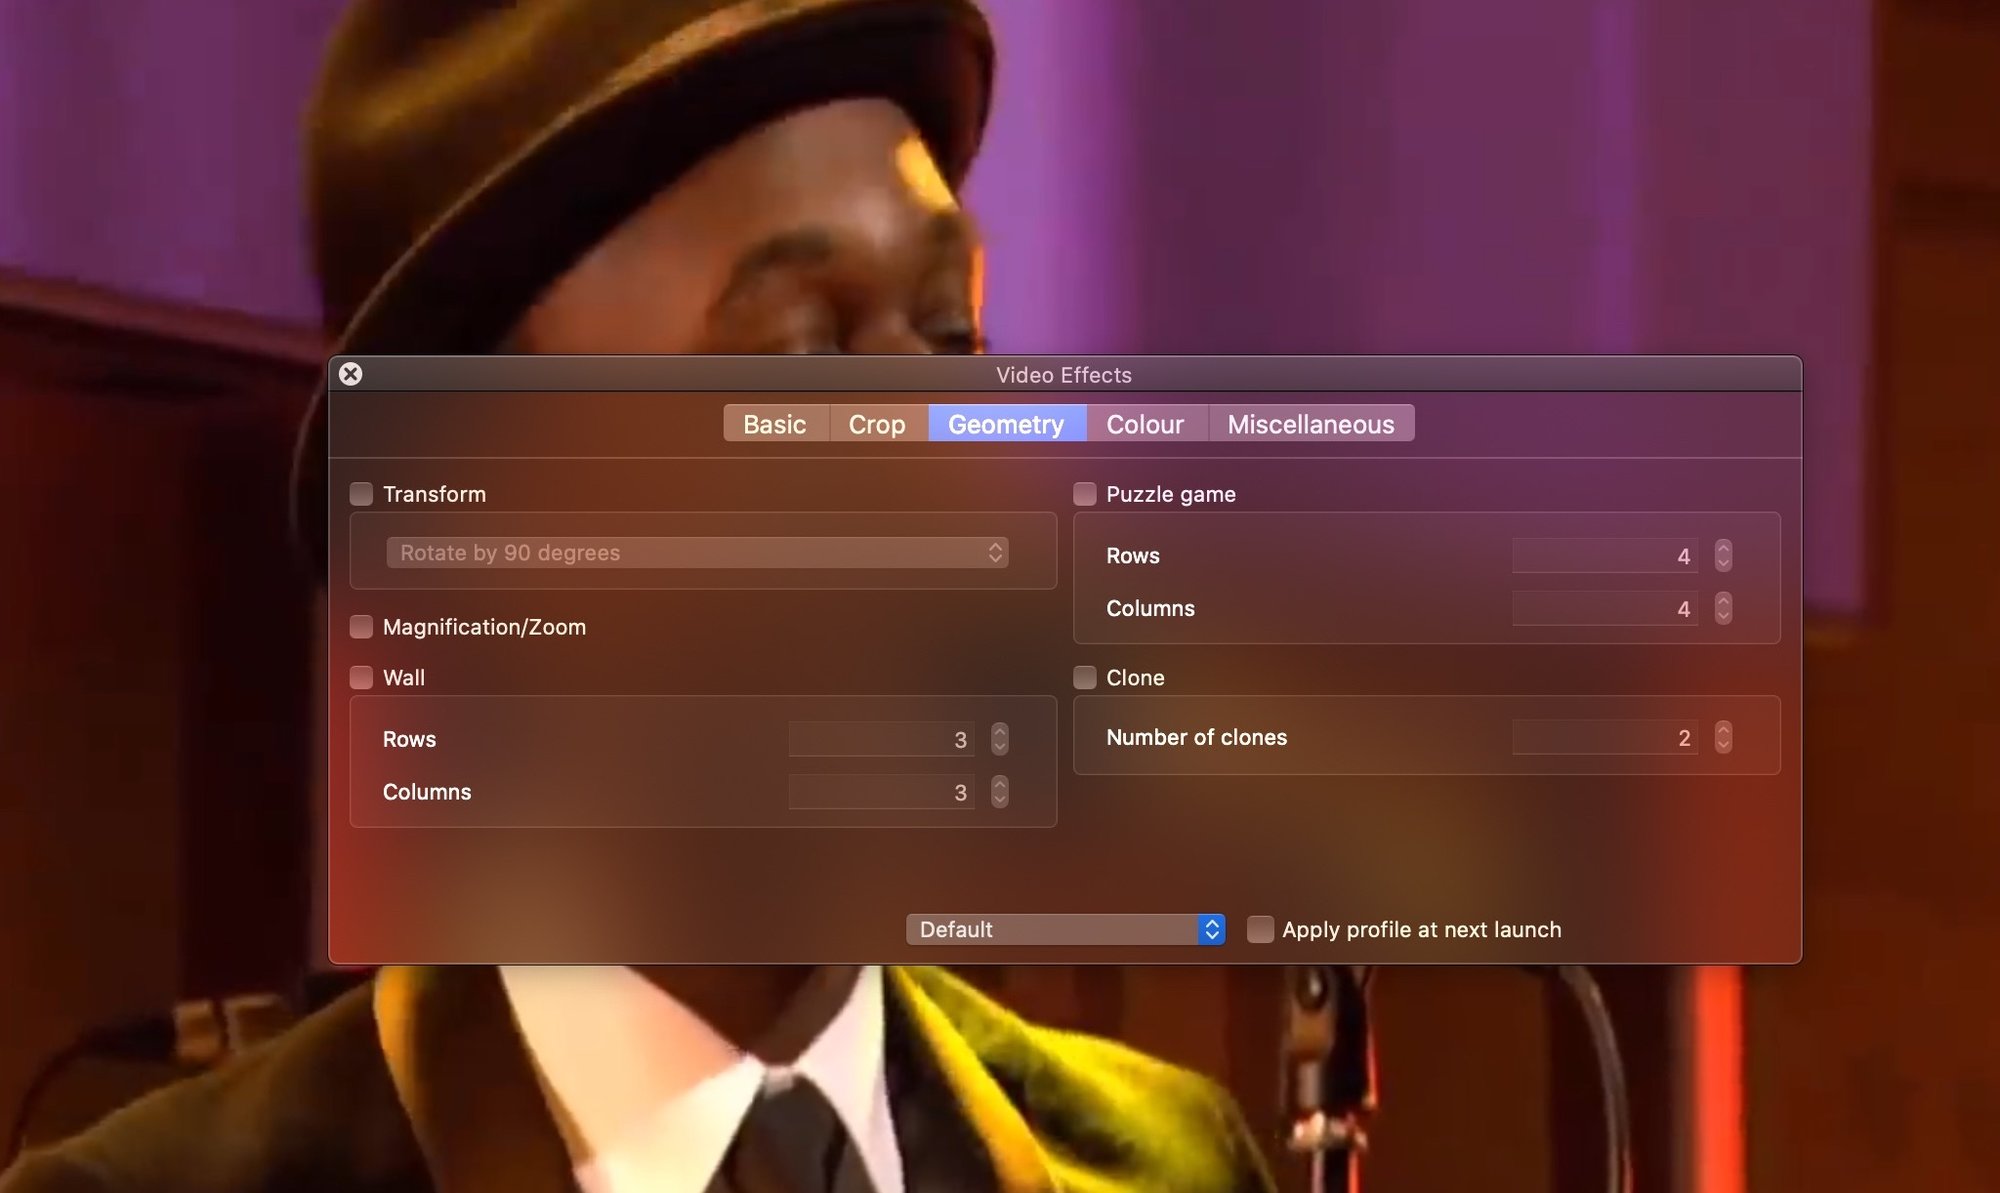Click the Wall Columns stepper arrows
The image size is (2000, 1193).
999,792
